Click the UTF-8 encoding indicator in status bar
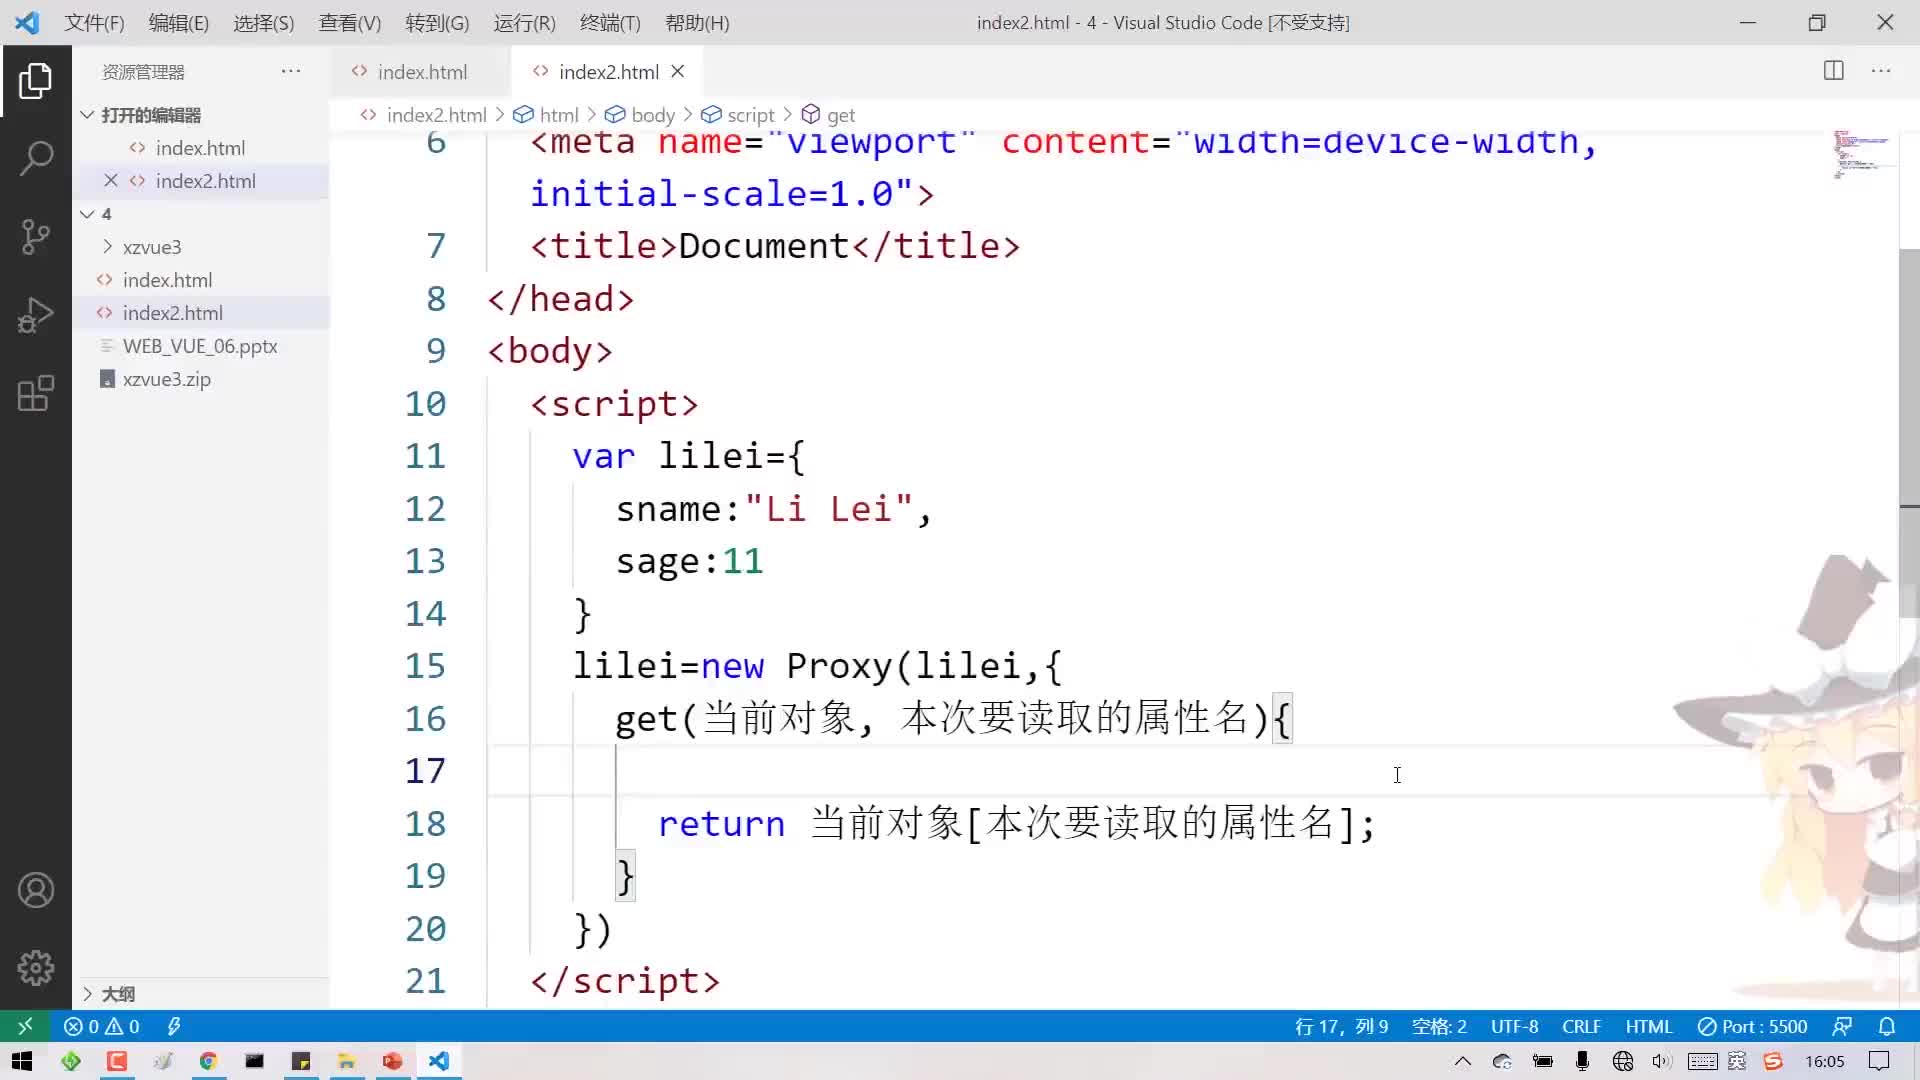This screenshot has height=1080, width=1920. pyautogui.click(x=1514, y=1027)
